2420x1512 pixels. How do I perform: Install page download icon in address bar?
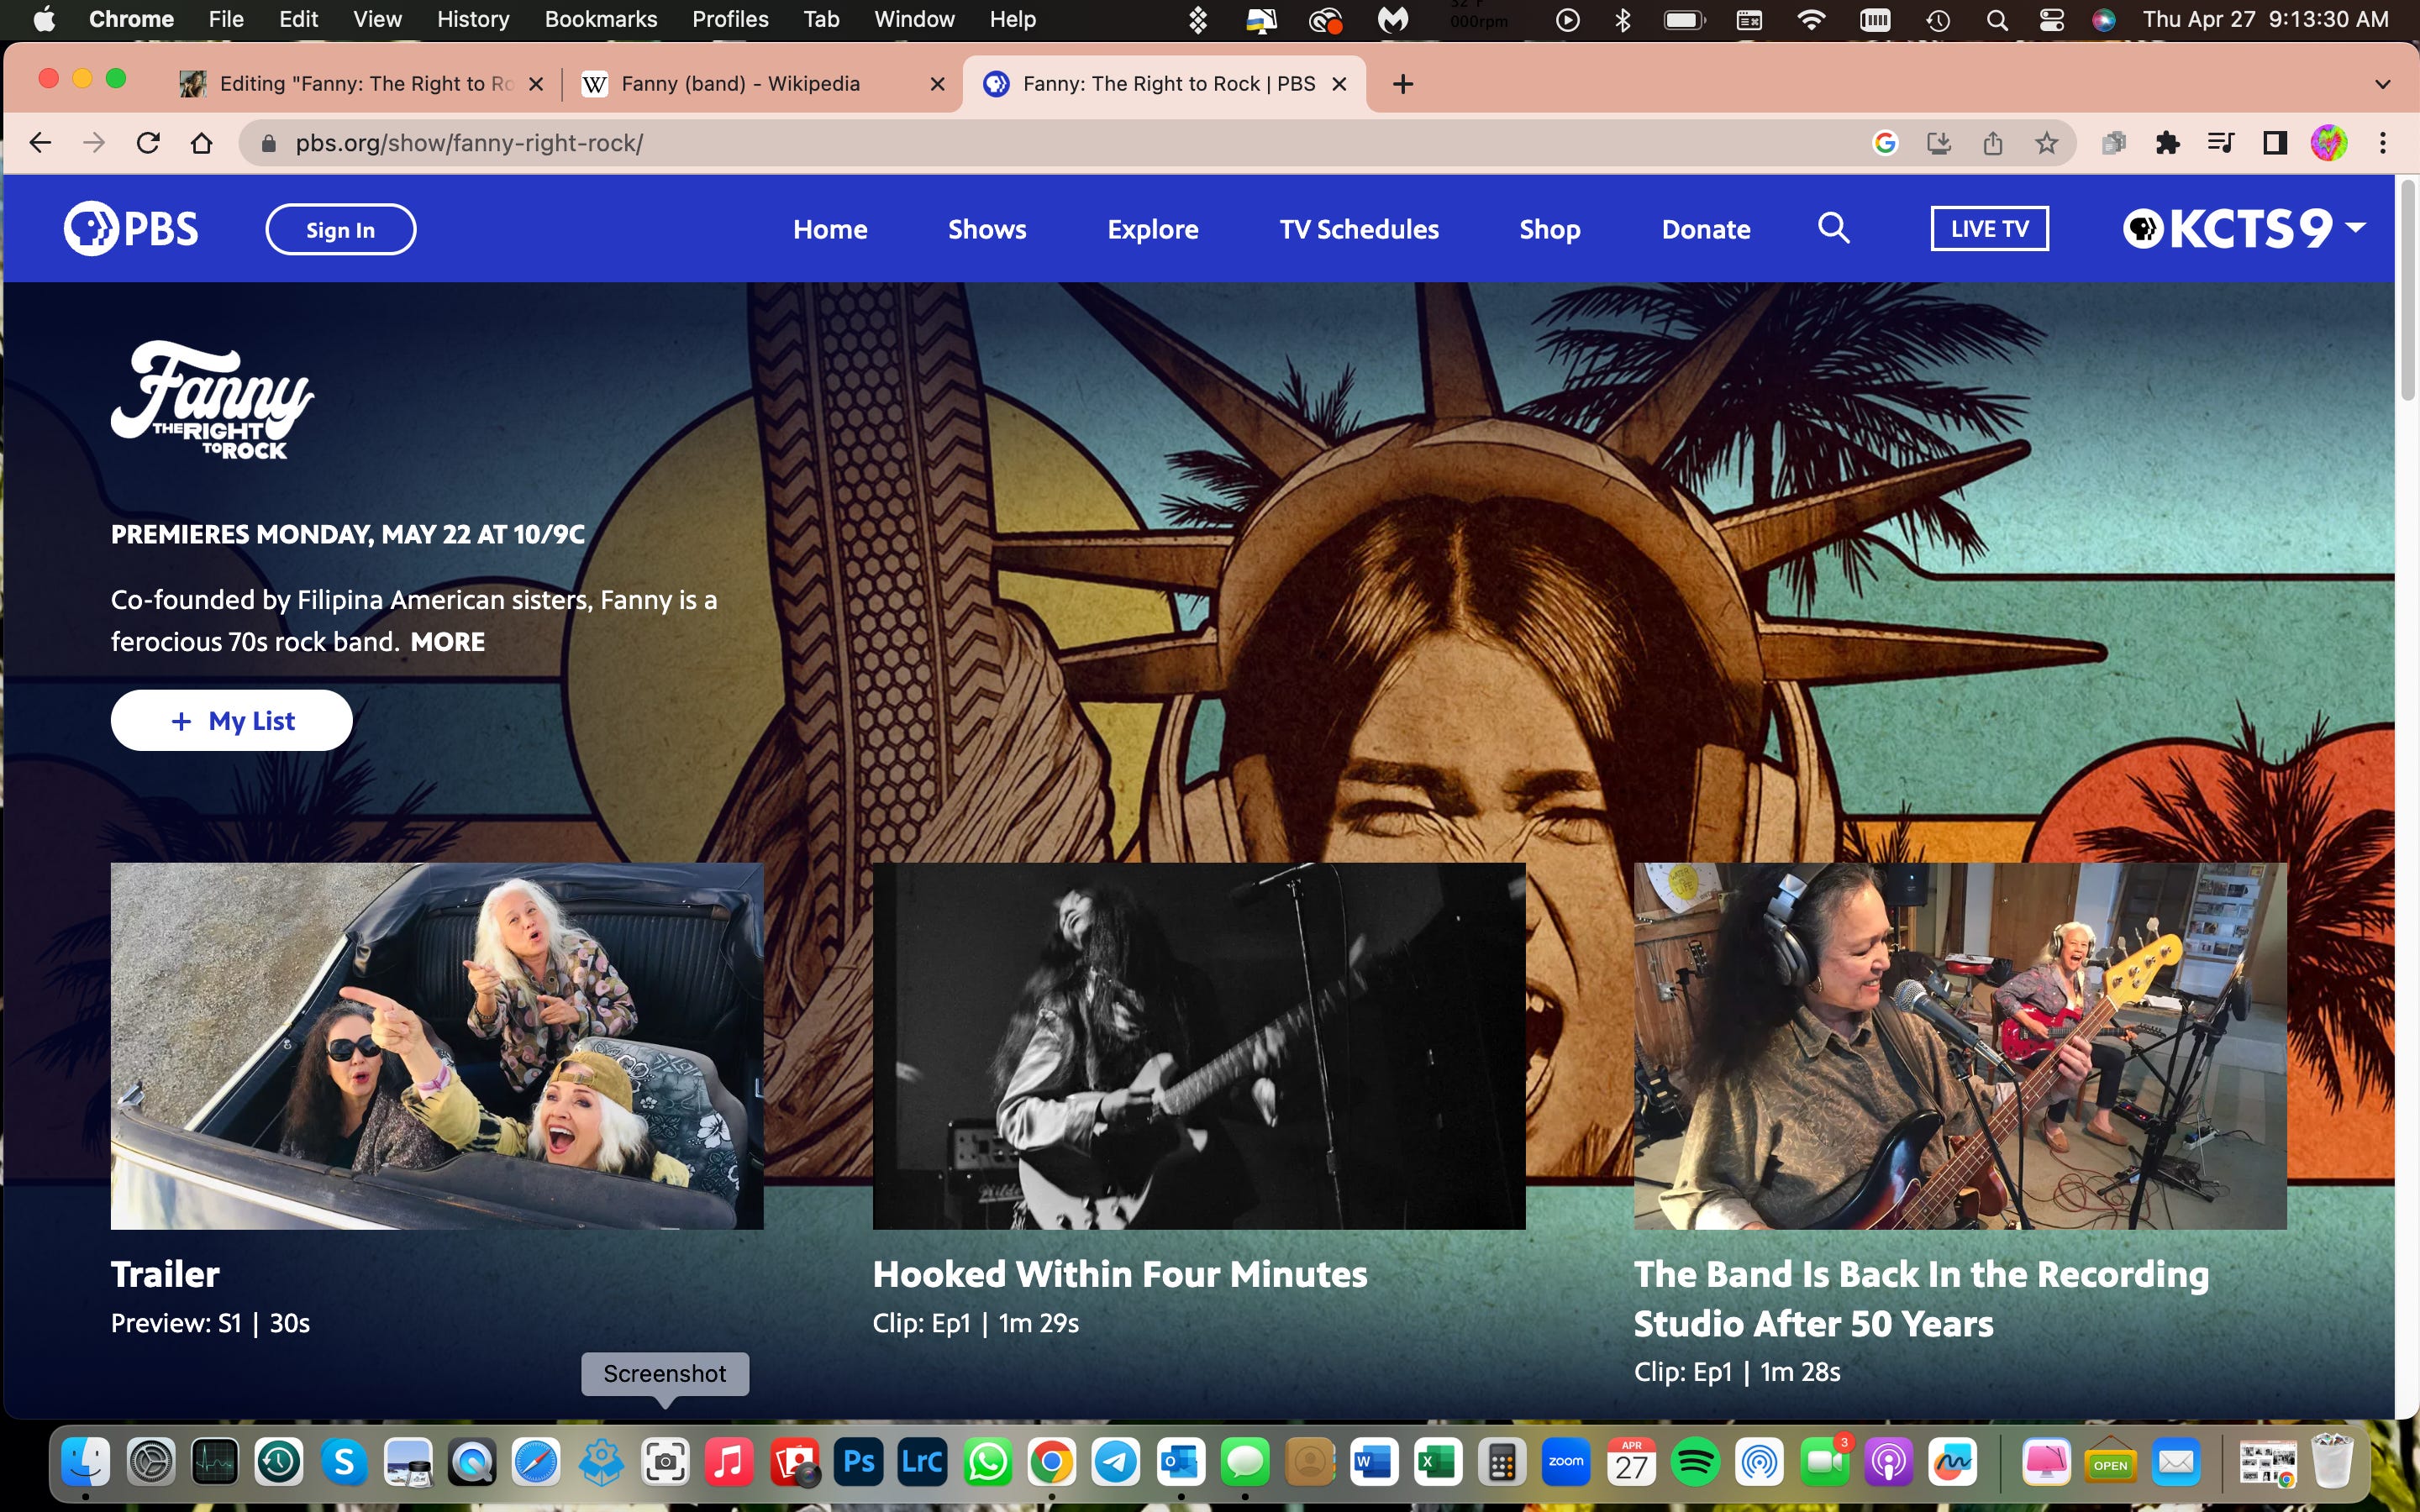[1939, 143]
